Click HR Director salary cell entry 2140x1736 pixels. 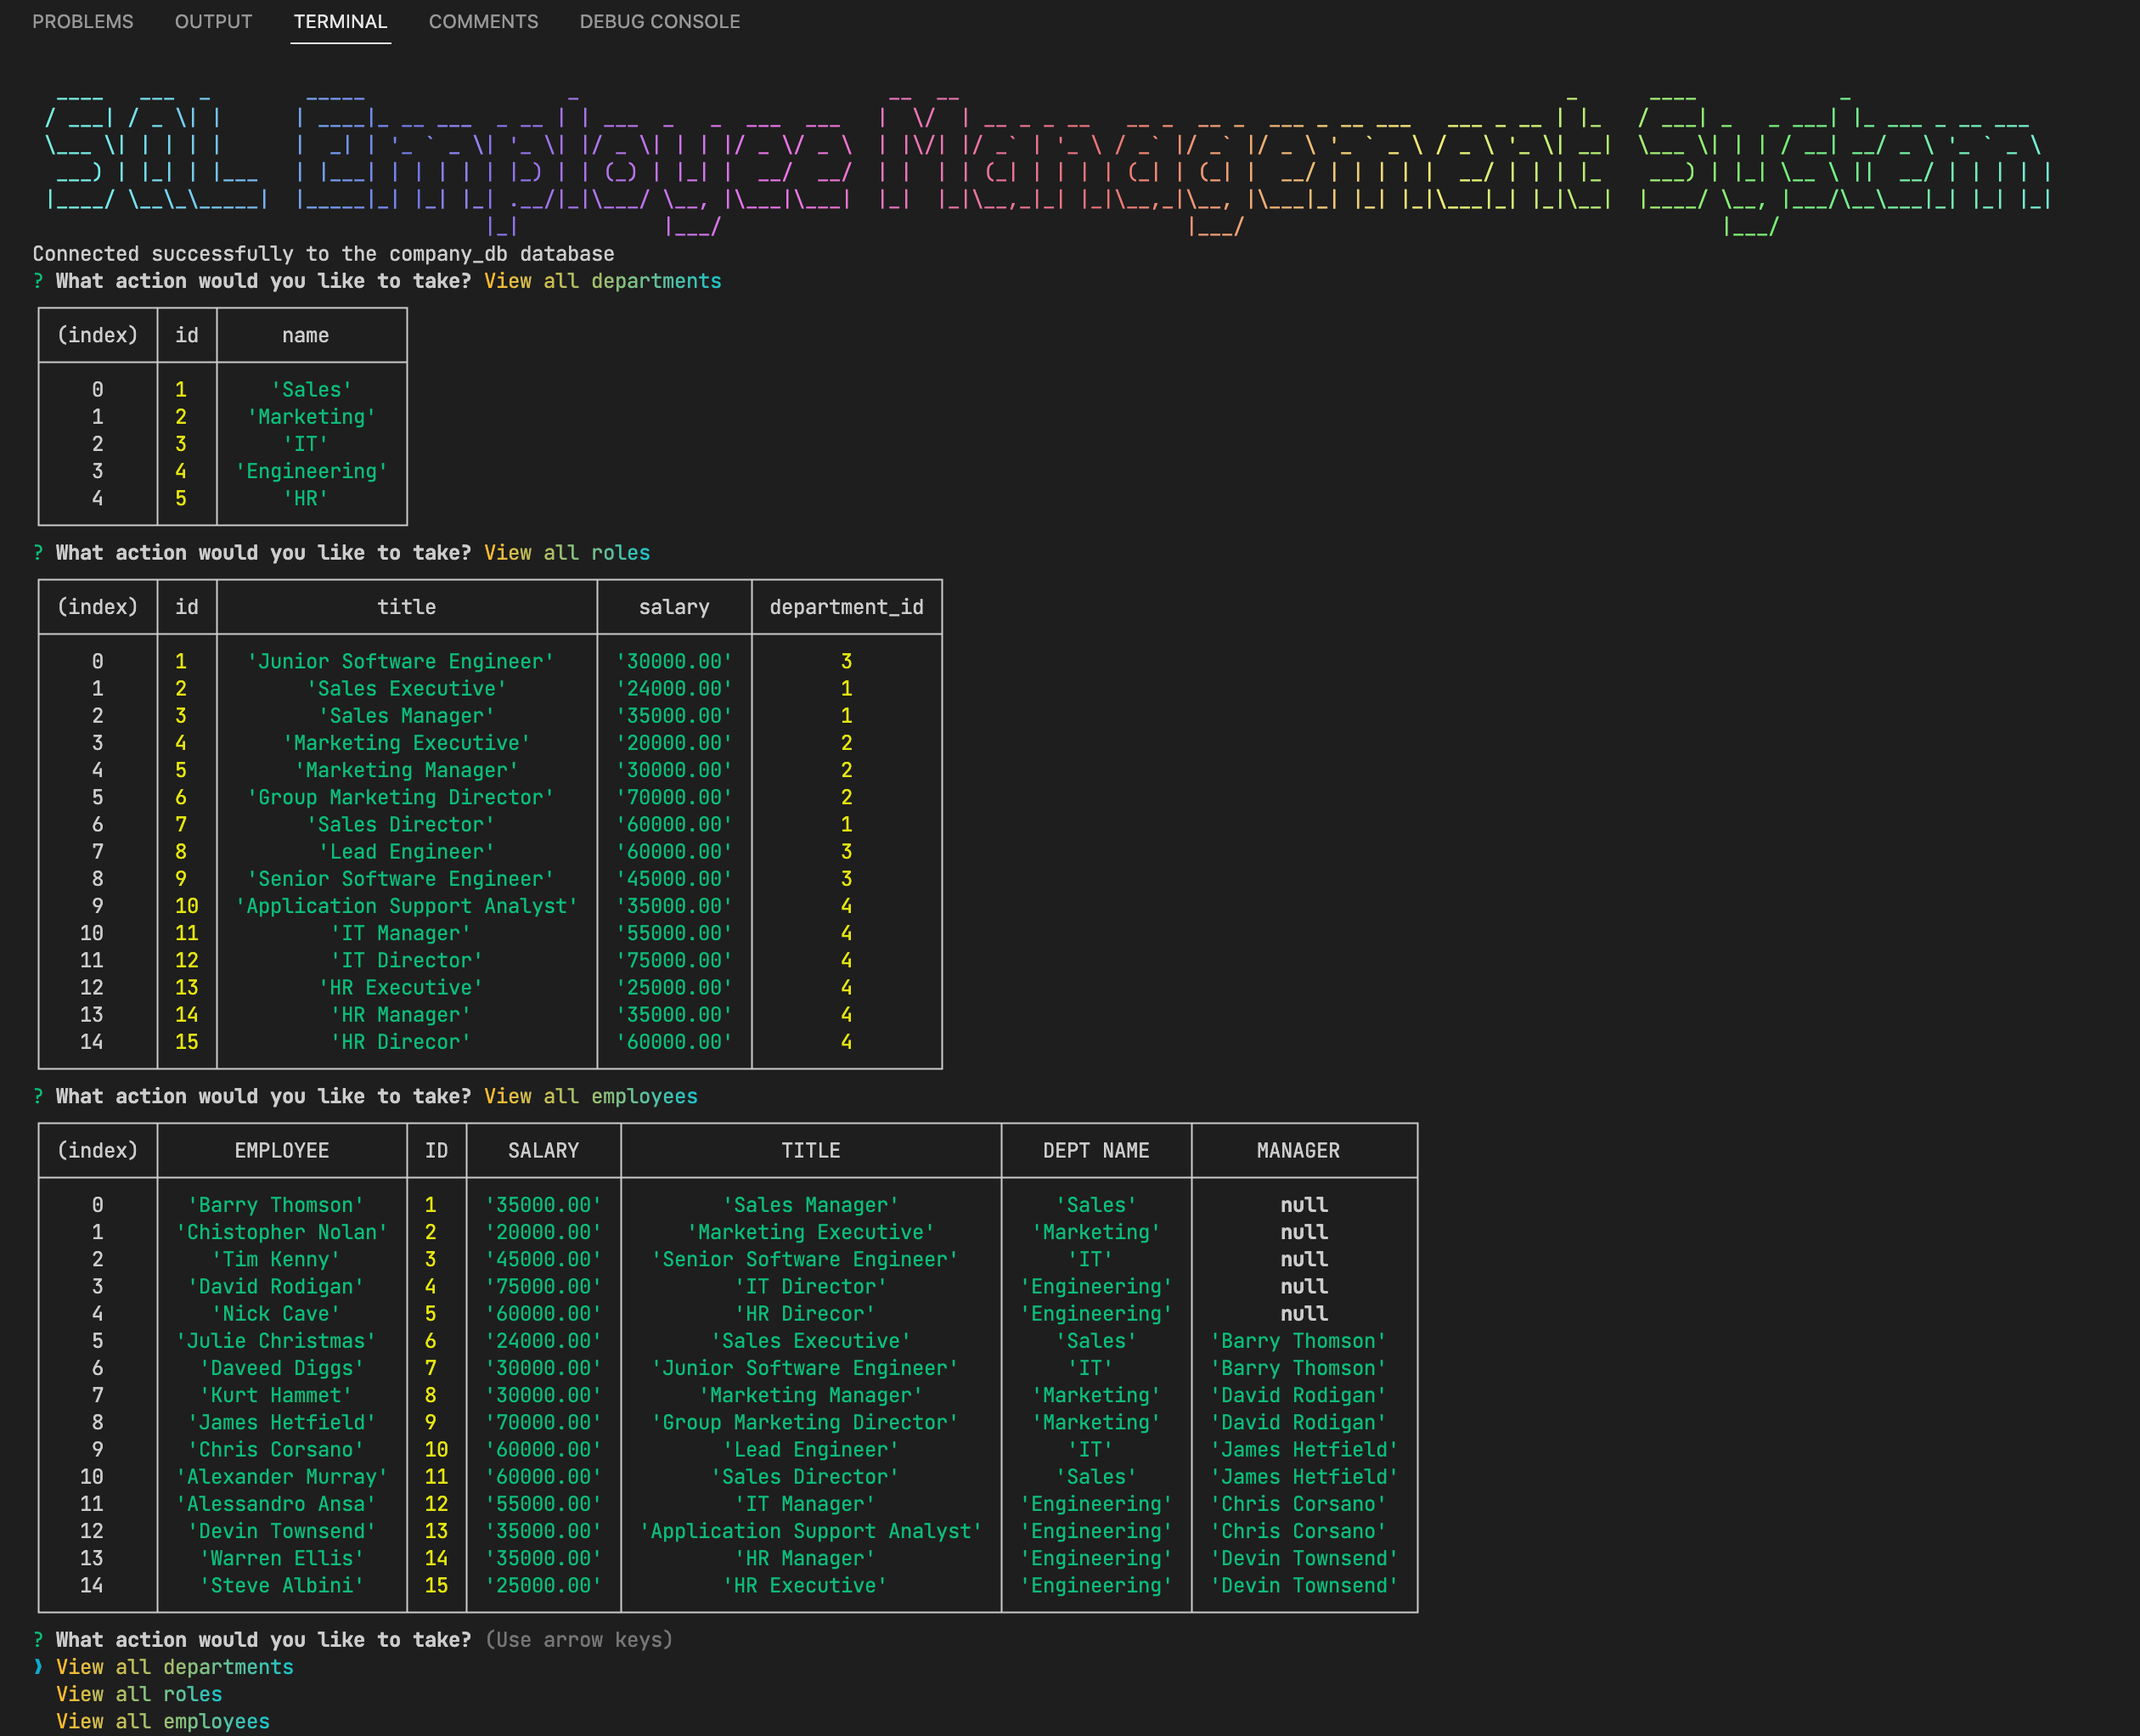[673, 1043]
